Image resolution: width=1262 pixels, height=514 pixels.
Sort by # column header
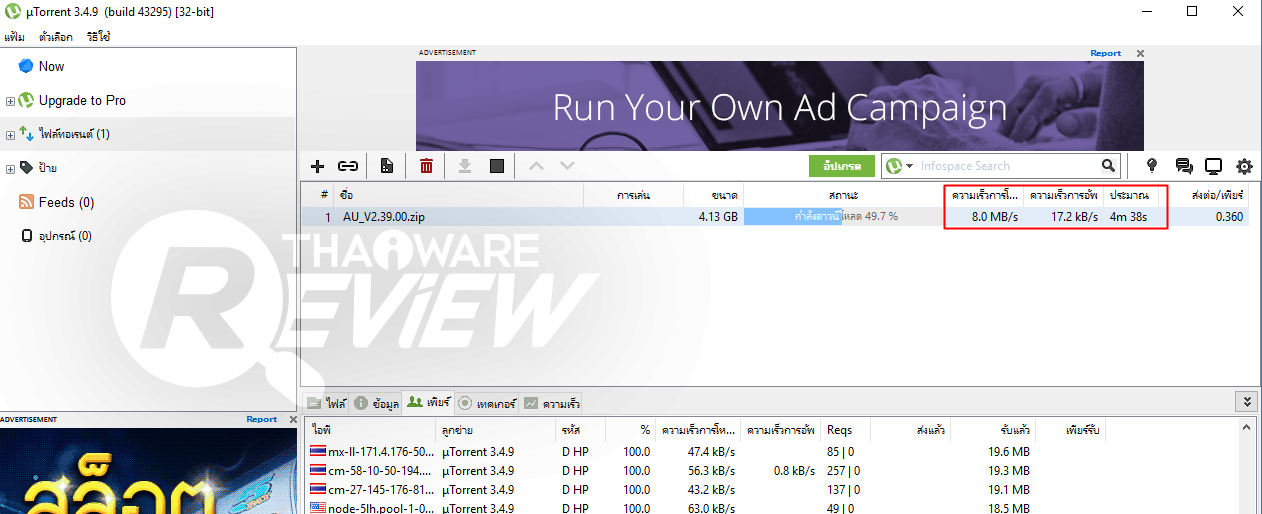tap(318, 194)
